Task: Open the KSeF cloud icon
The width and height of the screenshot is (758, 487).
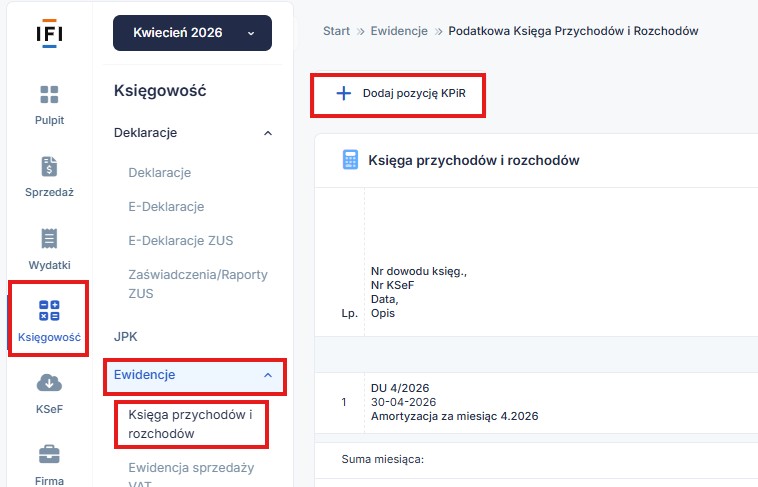Action: (49, 383)
